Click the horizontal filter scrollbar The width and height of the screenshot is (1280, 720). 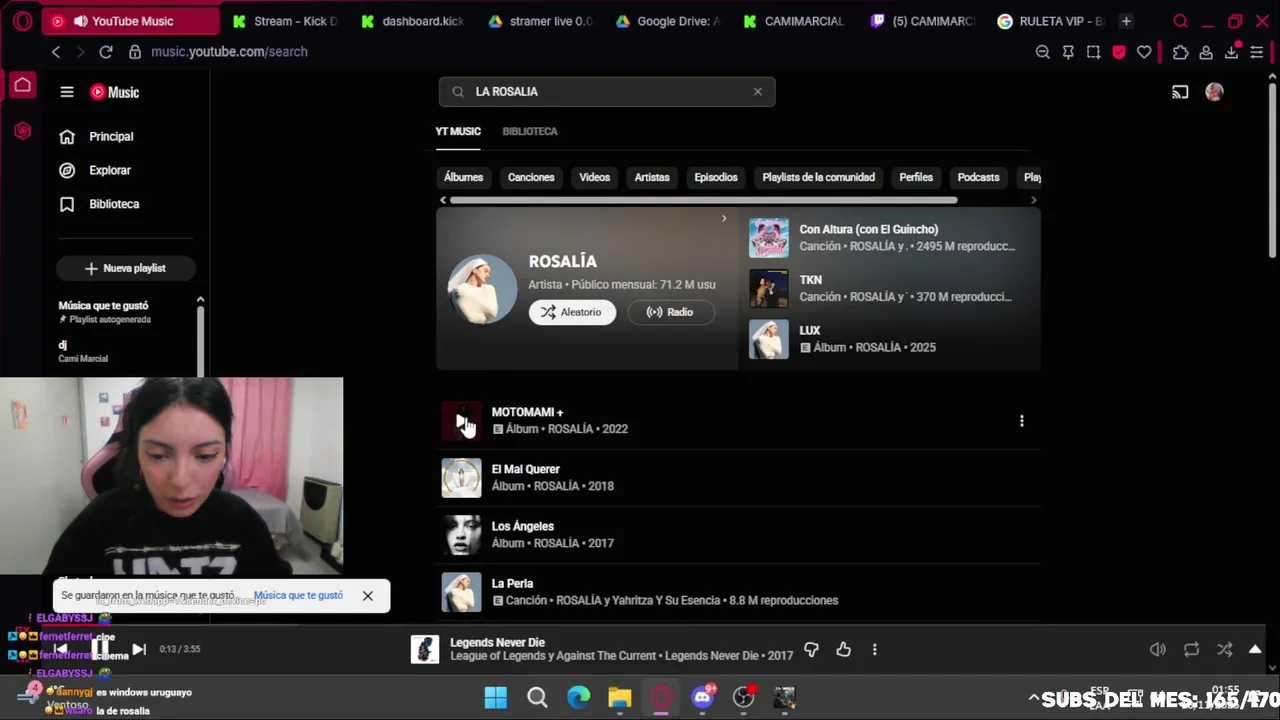(703, 200)
